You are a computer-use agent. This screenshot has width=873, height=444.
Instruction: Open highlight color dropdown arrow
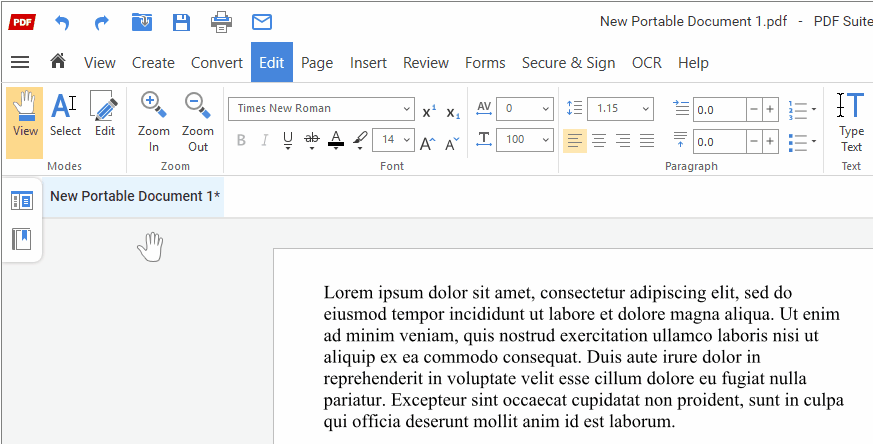pos(360,148)
